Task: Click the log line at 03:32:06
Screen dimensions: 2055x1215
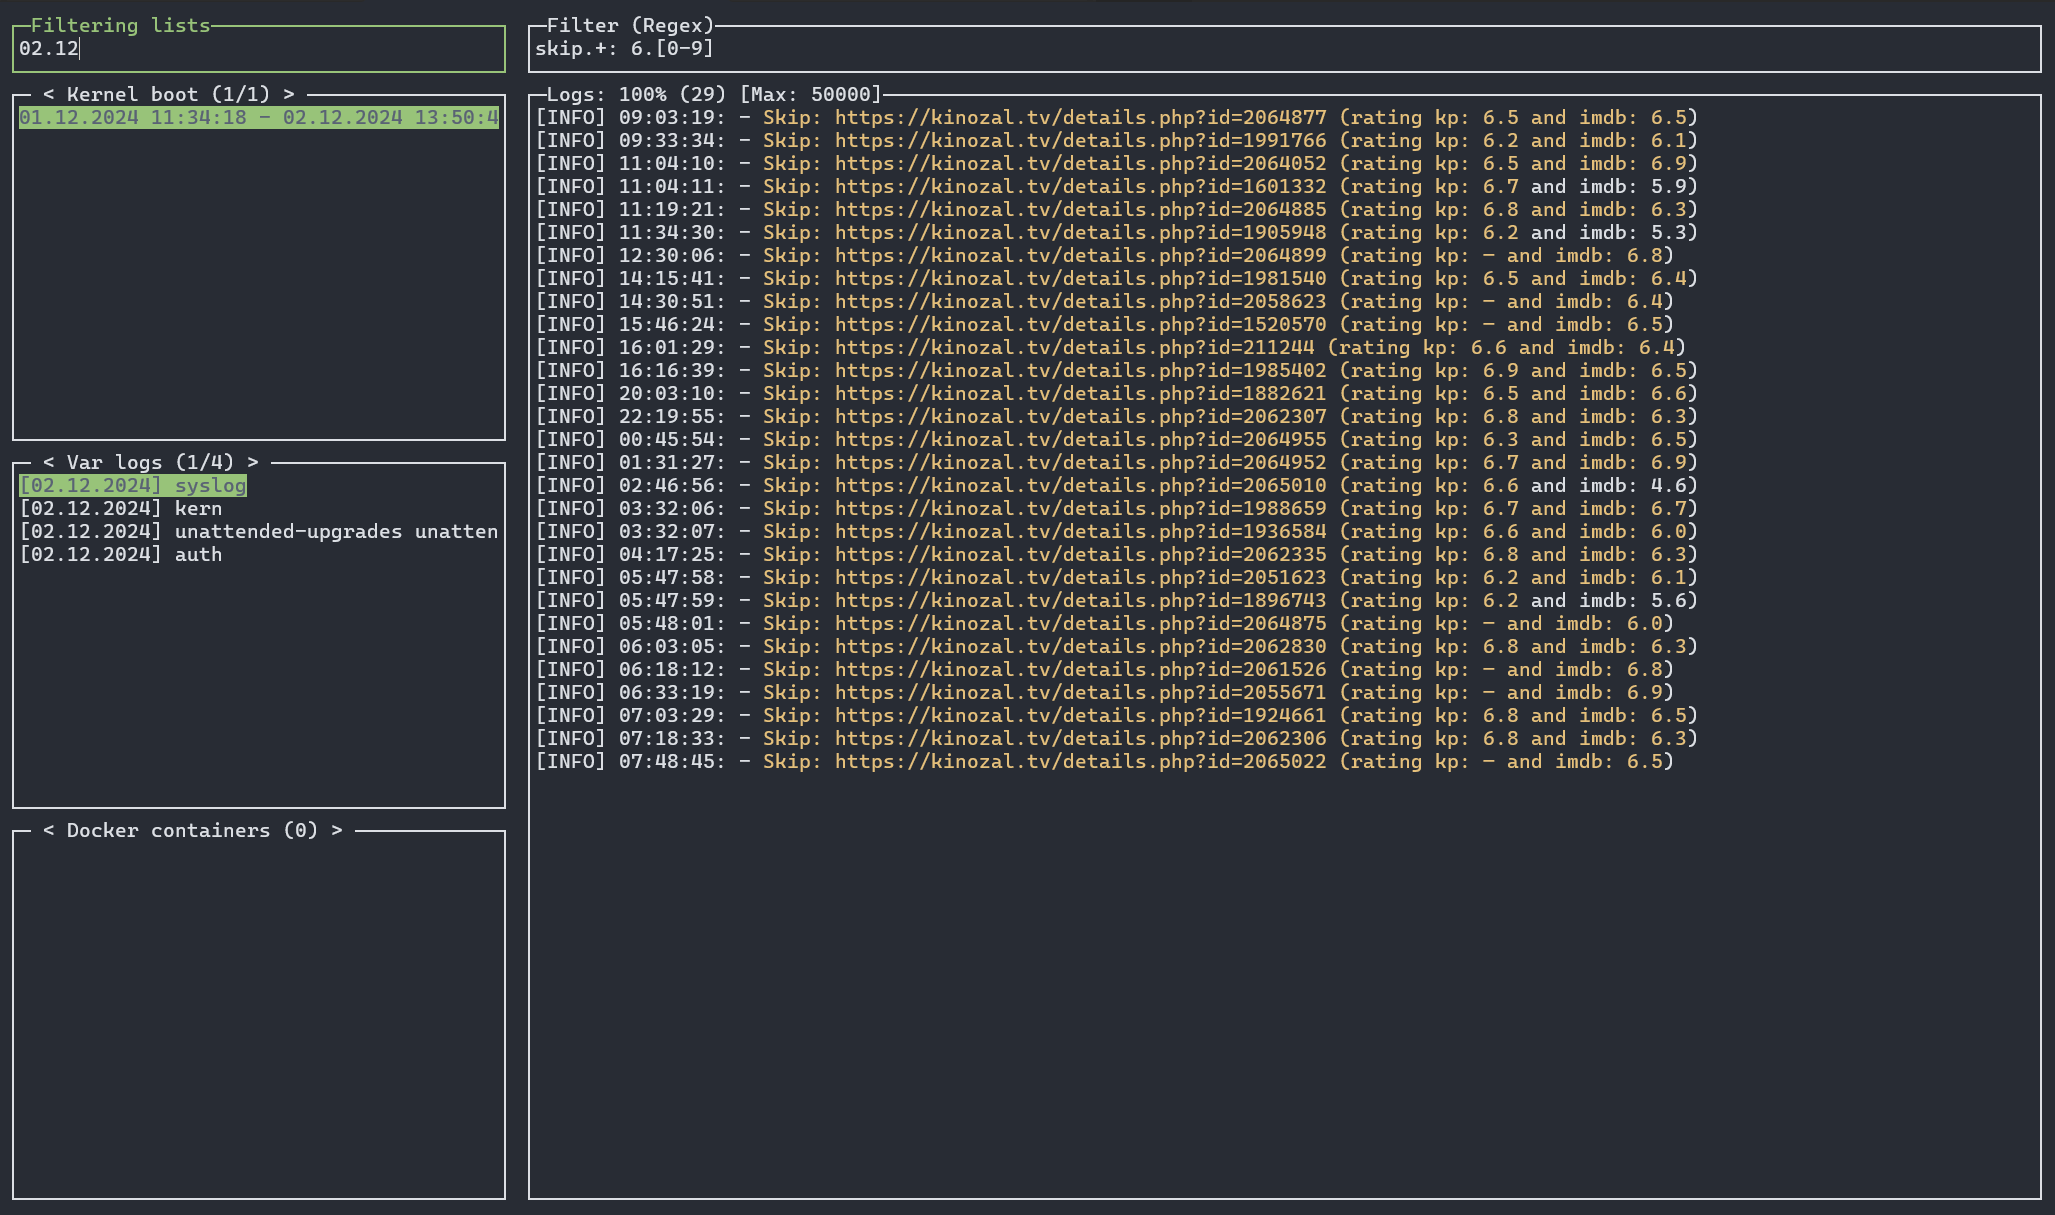Action: pos(1117,509)
